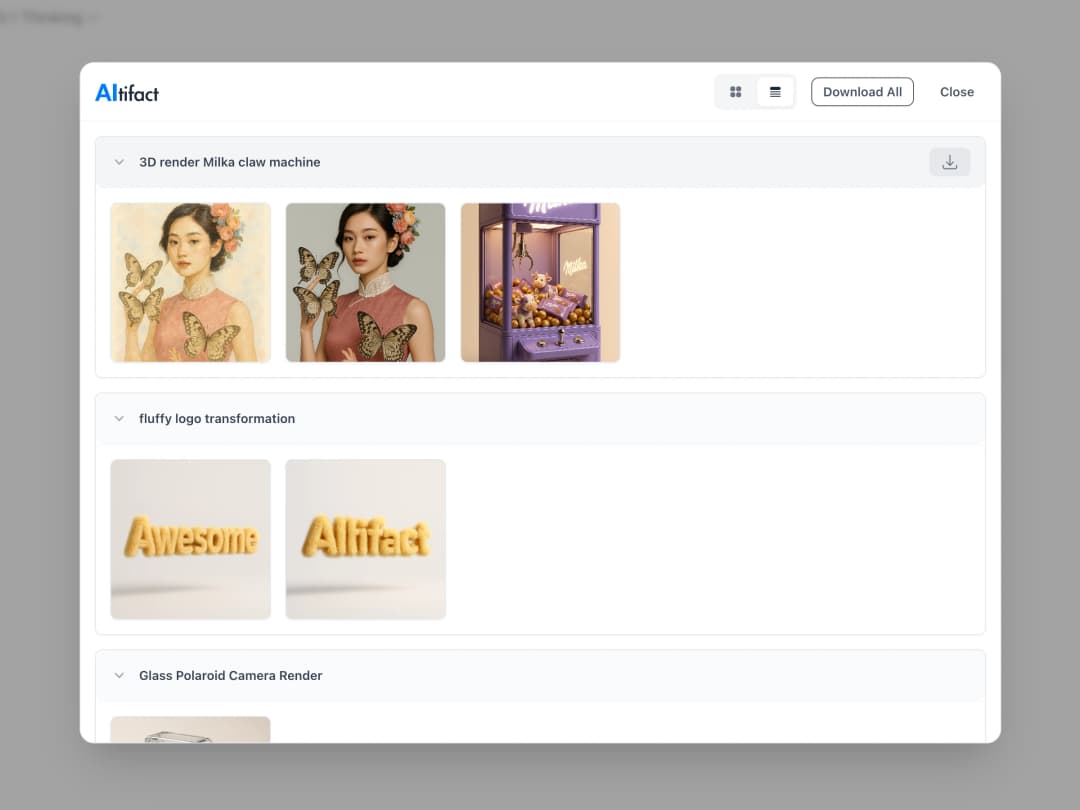Click the AItifact logo
The image size is (1080, 810).
(x=127, y=93)
